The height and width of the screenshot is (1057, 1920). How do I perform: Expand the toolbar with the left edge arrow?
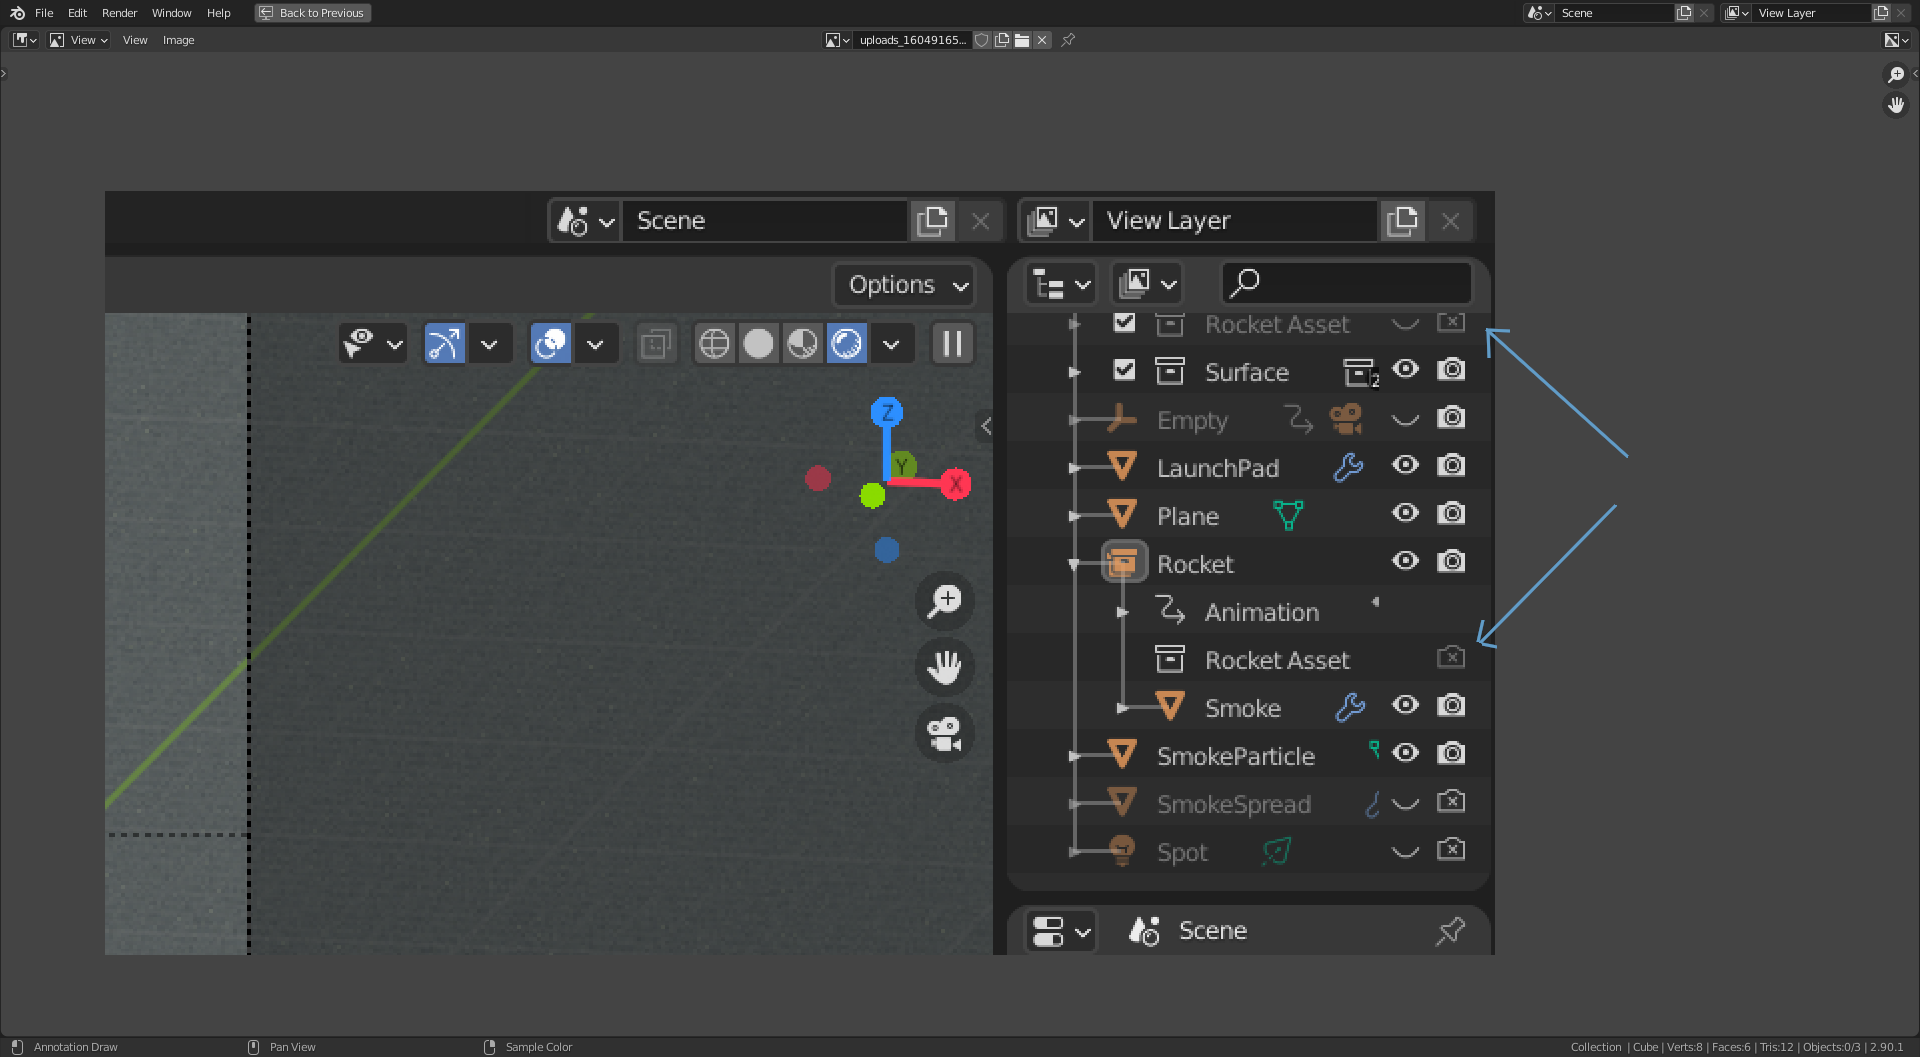click(x=4, y=73)
